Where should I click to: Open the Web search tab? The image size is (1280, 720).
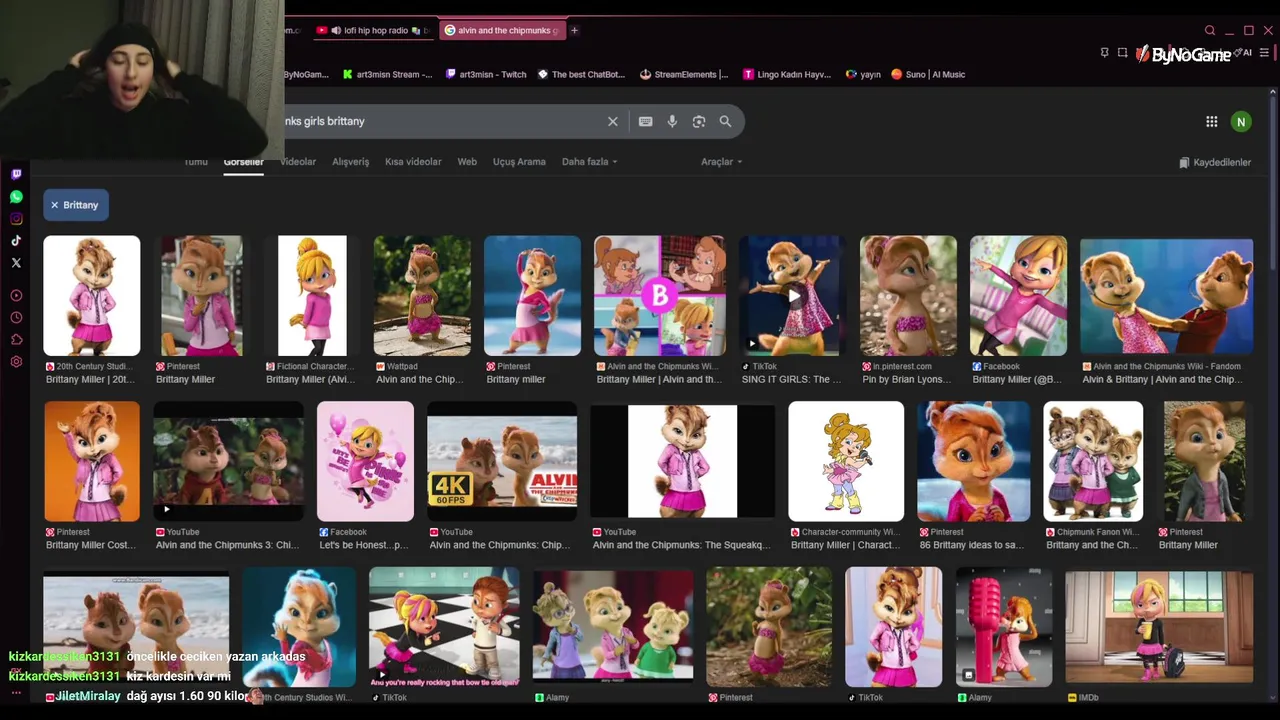[467, 162]
